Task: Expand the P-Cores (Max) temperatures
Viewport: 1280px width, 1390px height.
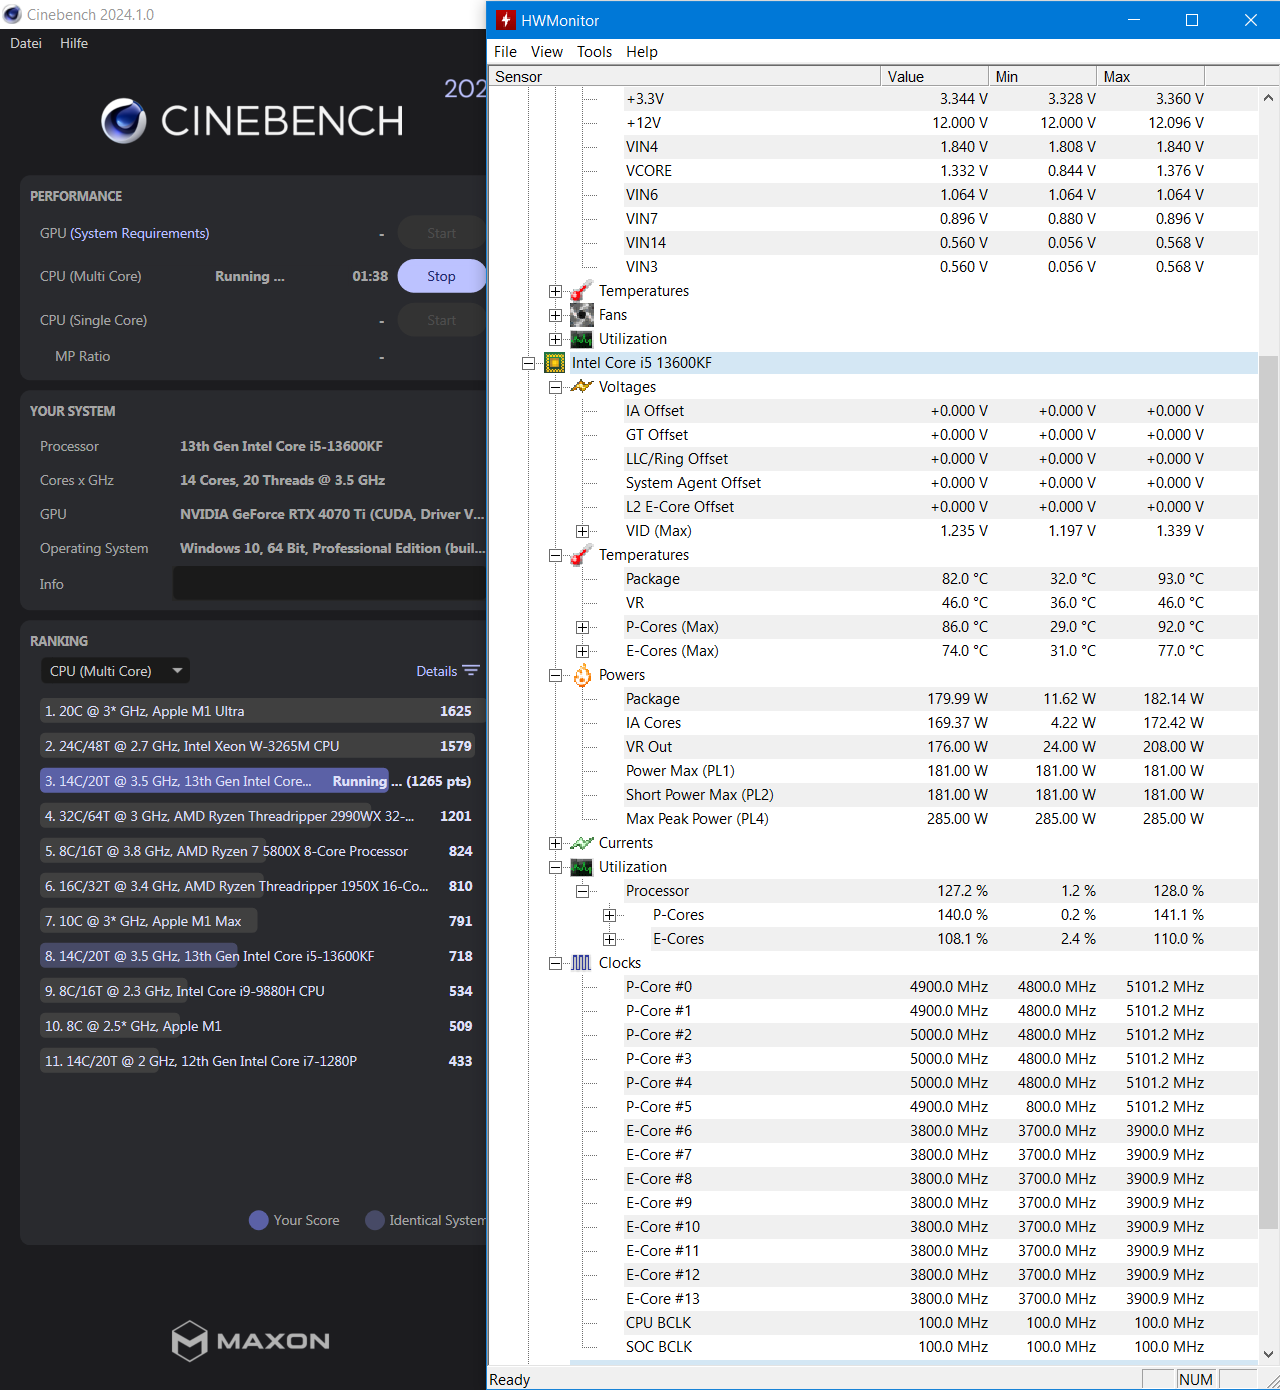Action: coord(582,627)
